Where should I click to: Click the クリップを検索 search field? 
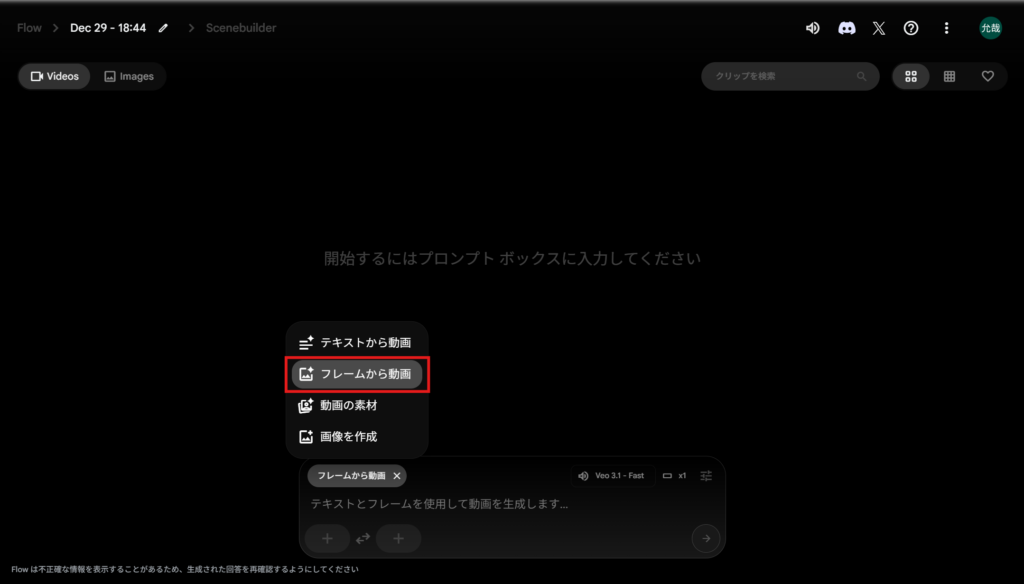[x=780, y=76]
